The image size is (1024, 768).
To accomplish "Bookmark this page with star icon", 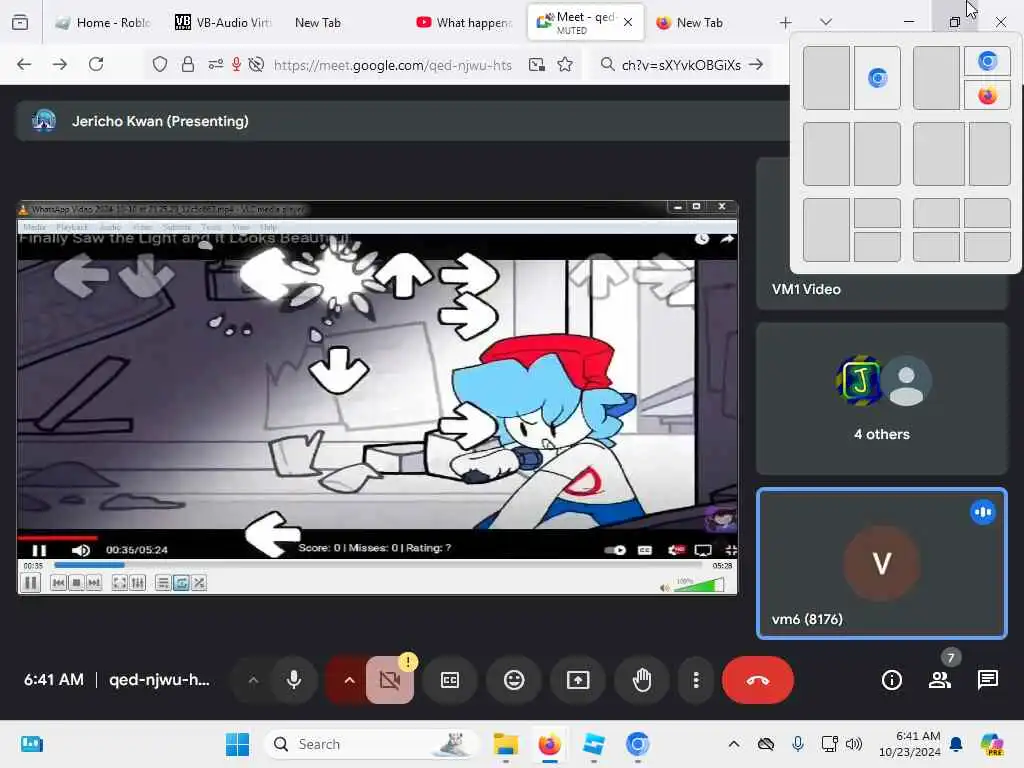I will click(x=566, y=64).
